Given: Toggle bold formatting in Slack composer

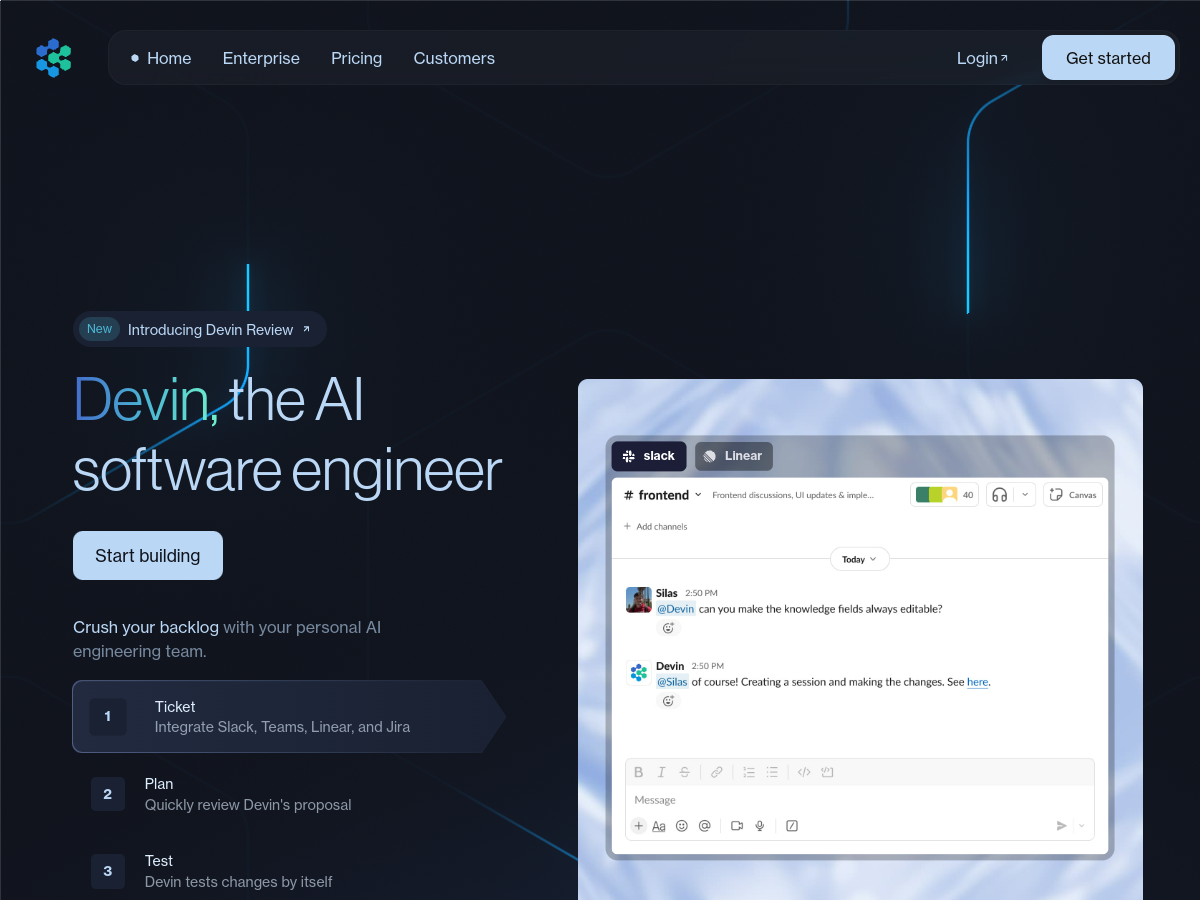Looking at the screenshot, I should 639,772.
